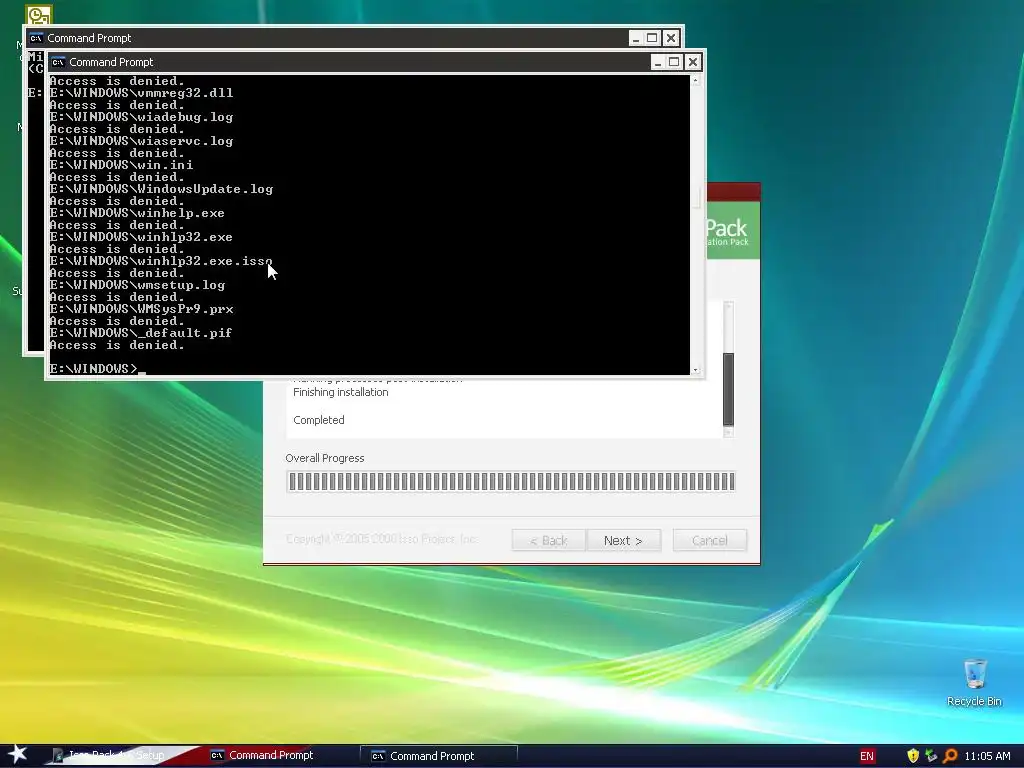Viewport: 1024px width, 768px height.
Task: Click the installer log scrollbar thumb
Action: pos(729,389)
